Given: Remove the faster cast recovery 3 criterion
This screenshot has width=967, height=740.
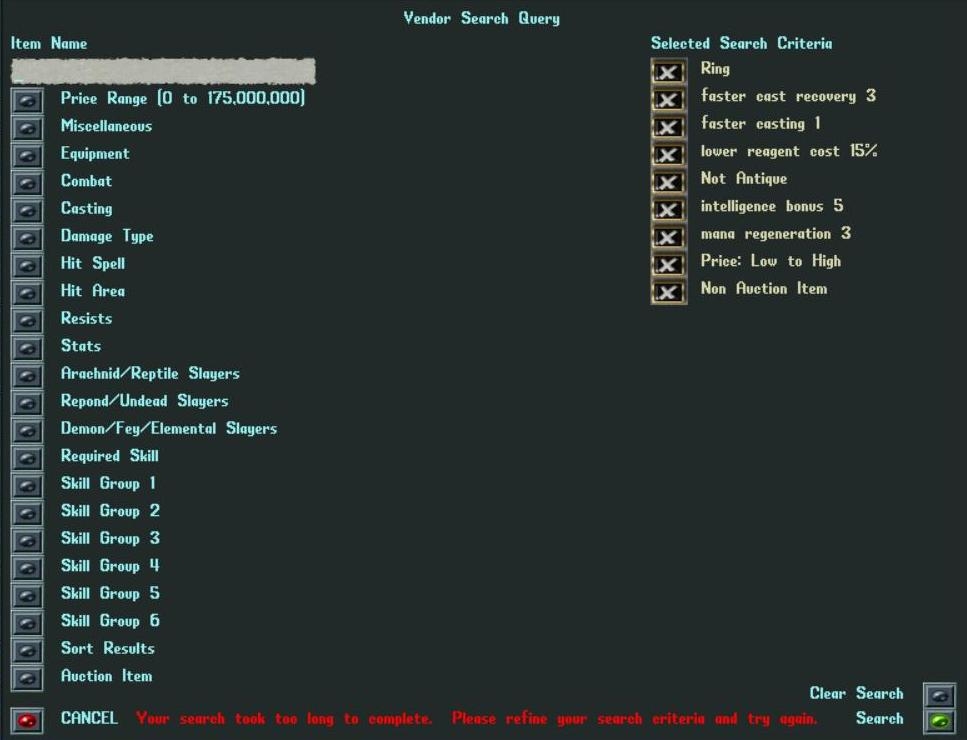Looking at the screenshot, I should 669,99.
